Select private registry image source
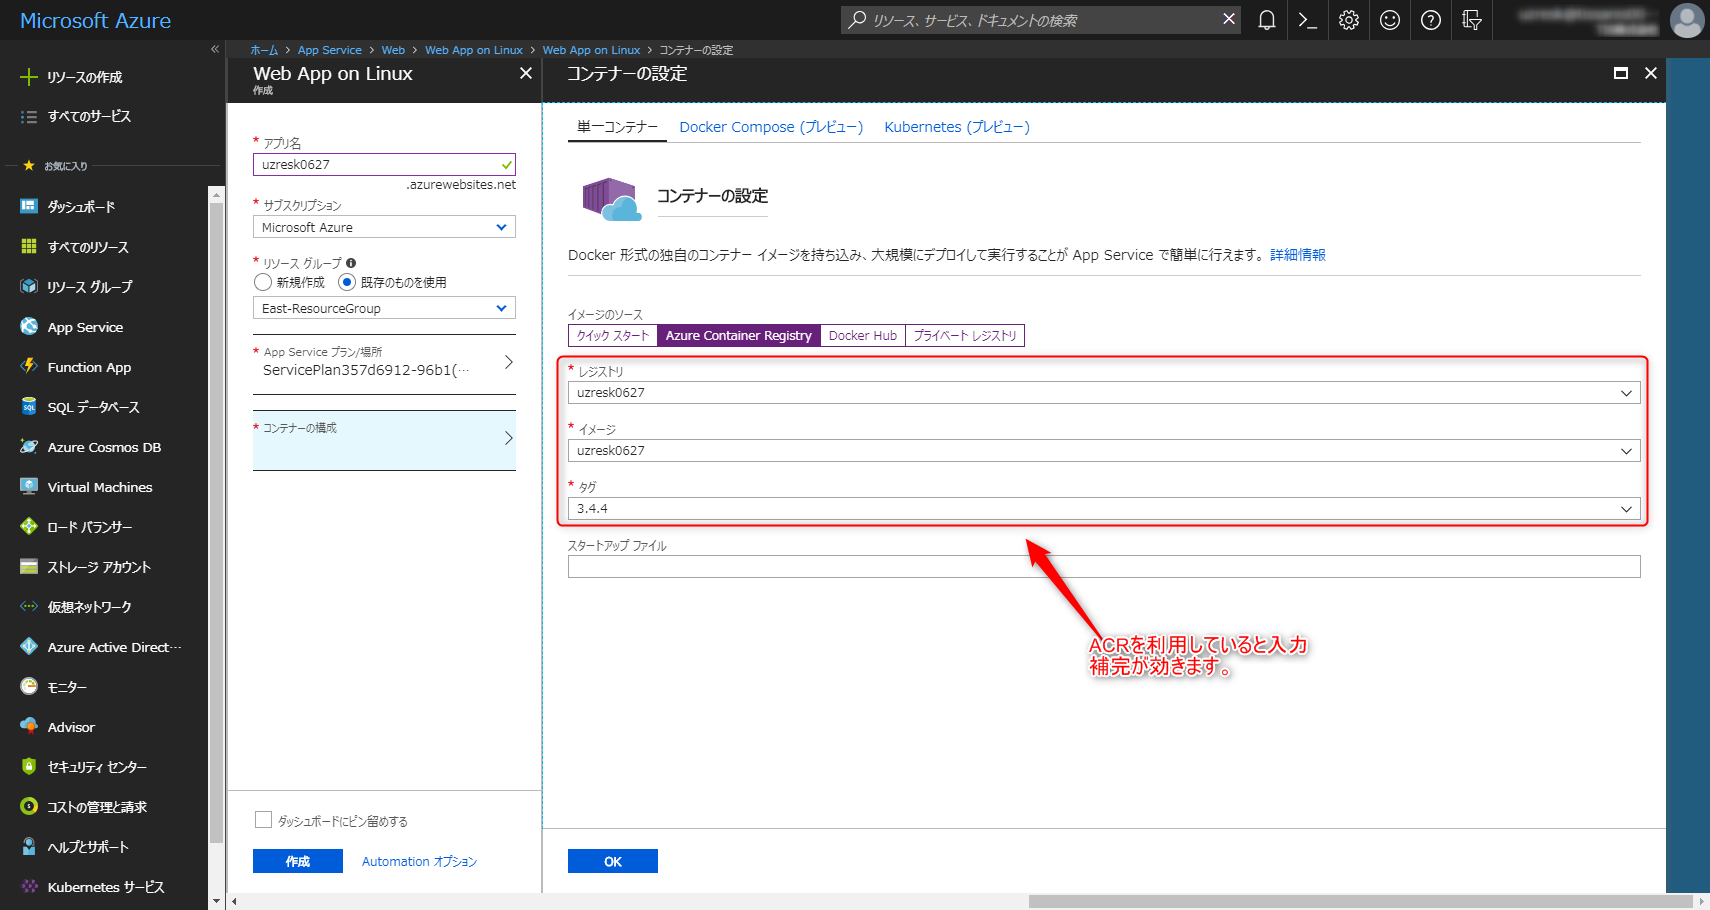Image resolution: width=1710 pixels, height=910 pixels. 965,336
